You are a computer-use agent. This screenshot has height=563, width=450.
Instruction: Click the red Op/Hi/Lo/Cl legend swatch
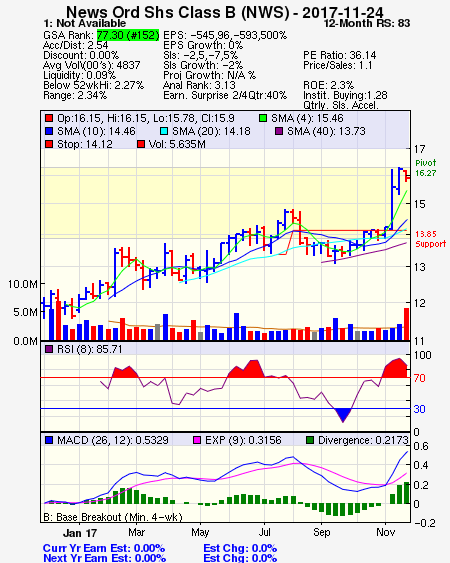coord(49,118)
